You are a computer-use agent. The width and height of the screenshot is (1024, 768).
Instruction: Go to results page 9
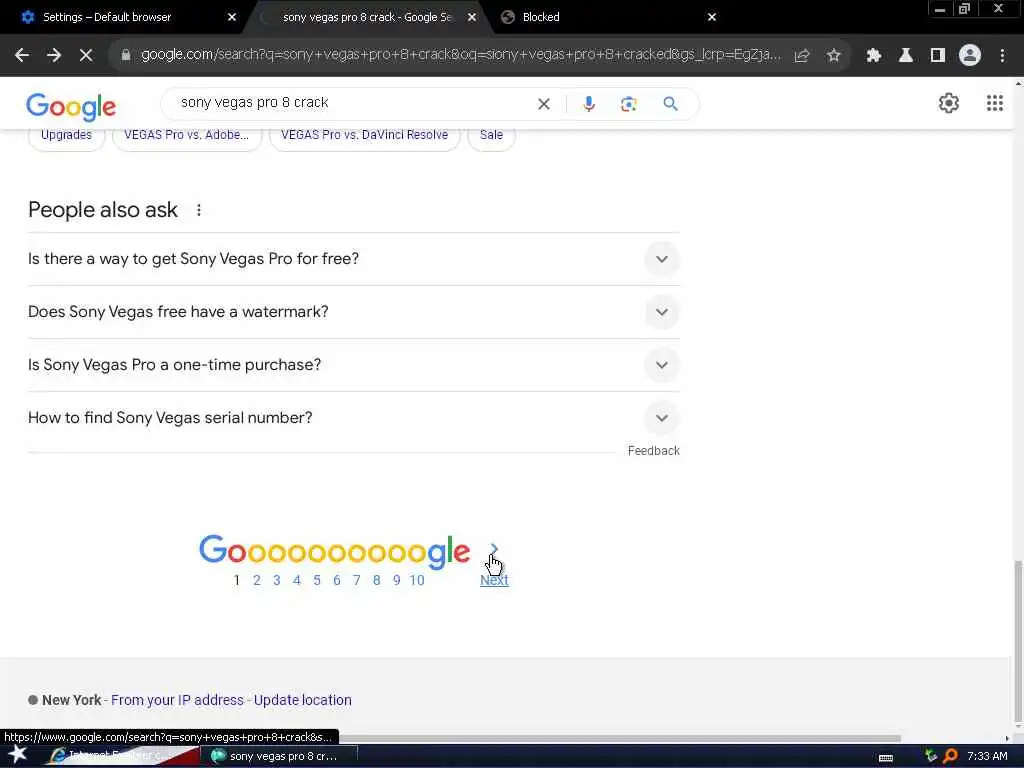[x=396, y=580]
